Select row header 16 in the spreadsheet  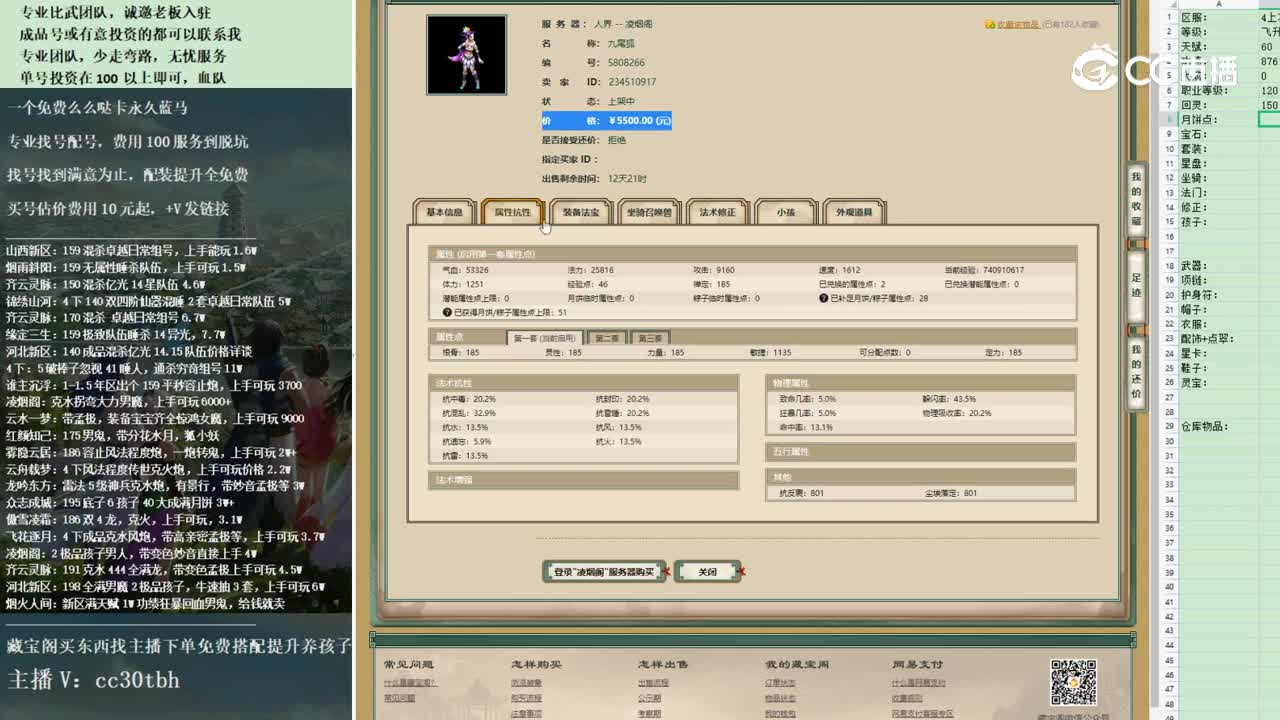[1169, 237]
